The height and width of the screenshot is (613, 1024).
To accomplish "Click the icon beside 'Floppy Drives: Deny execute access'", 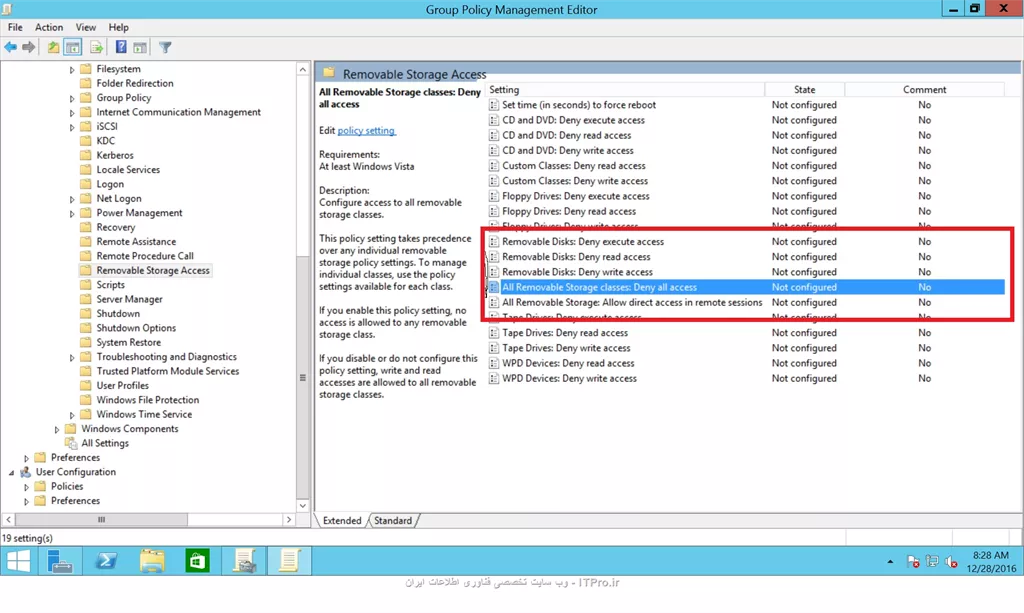I will (x=494, y=196).
